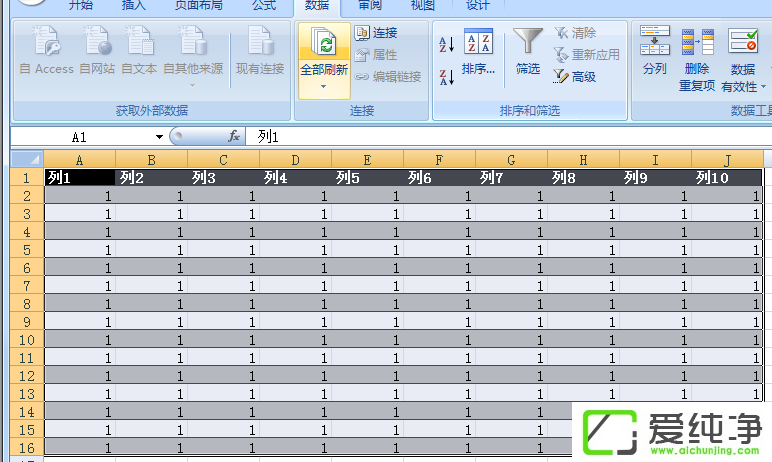Select row 13 header
This screenshot has width=772, height=462.
tap(27, 394)
